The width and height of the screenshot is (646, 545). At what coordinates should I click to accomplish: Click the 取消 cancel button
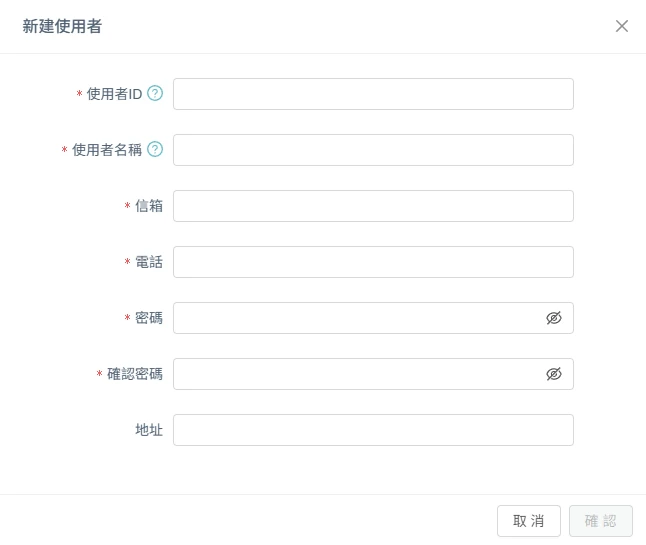[x=529, y=521]
